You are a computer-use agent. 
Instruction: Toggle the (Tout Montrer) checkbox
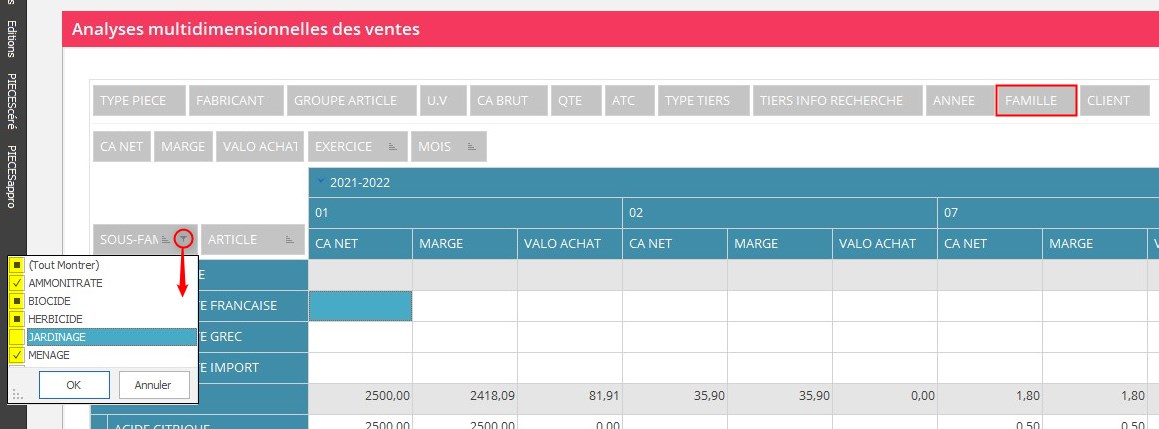coord(16,265)
